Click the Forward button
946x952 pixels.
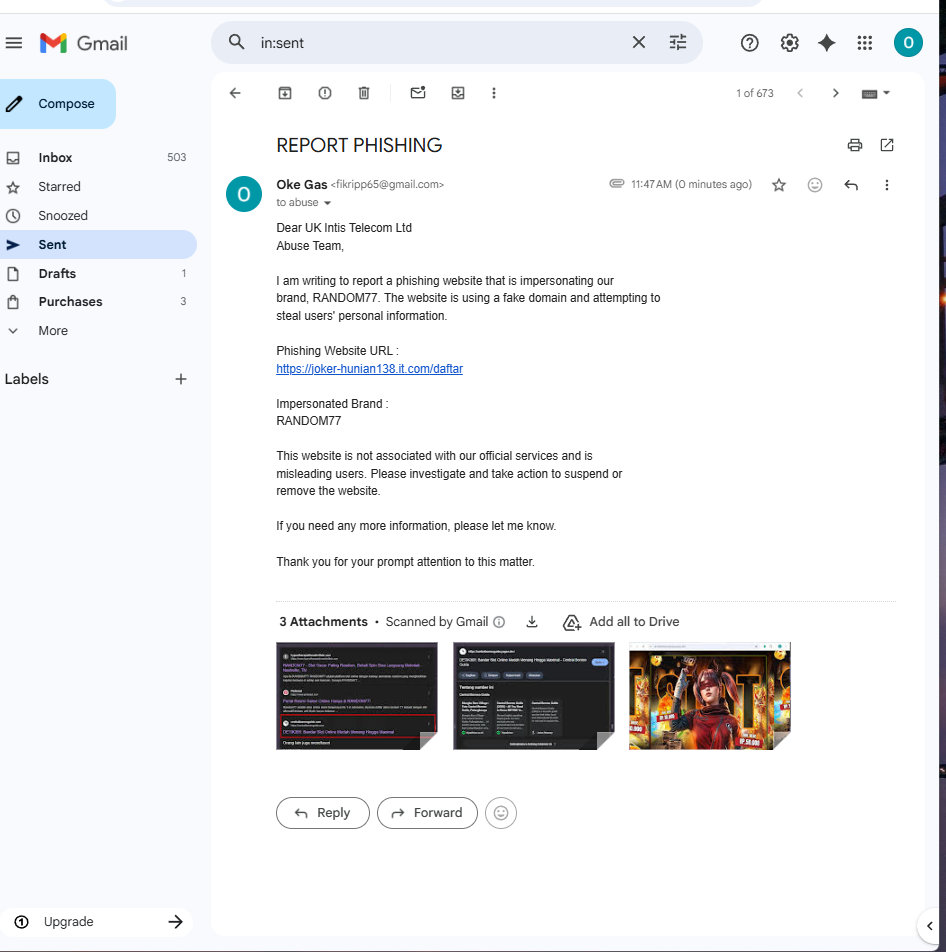click(427, 812)
